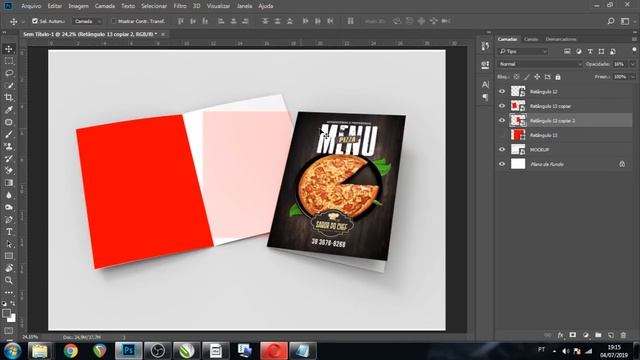Select the Rectangle shape tool
The width and height of the screenshot is (640, 360).
9,256
